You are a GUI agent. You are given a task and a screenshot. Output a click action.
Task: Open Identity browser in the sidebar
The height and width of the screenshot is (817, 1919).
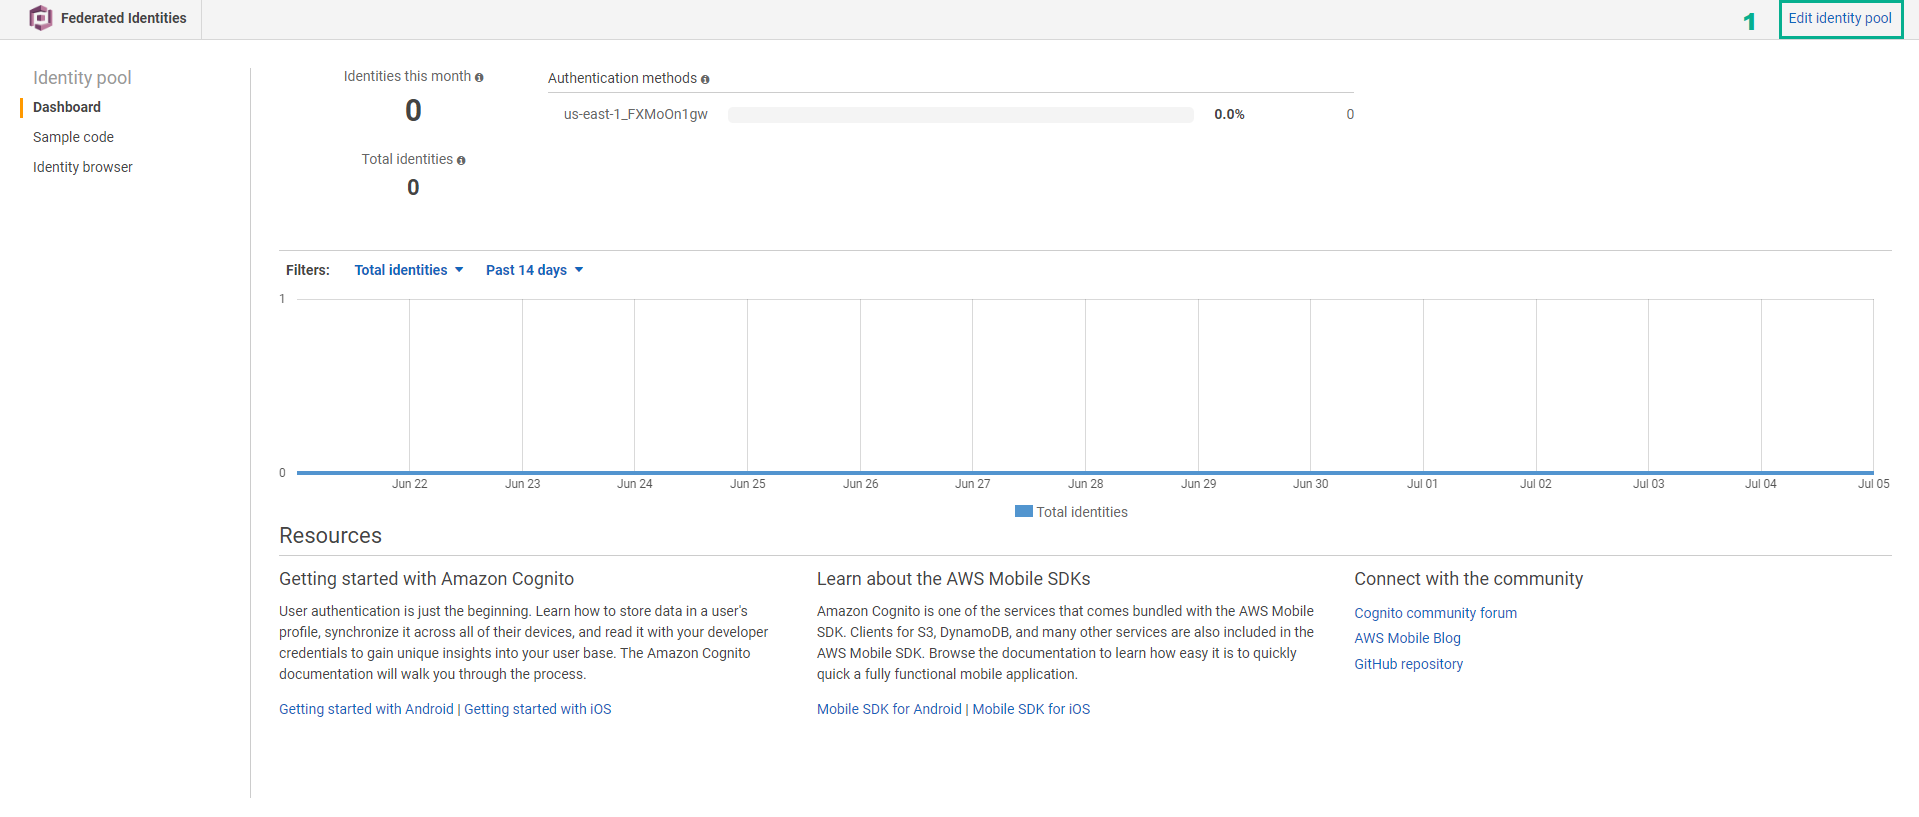[82, 167]
